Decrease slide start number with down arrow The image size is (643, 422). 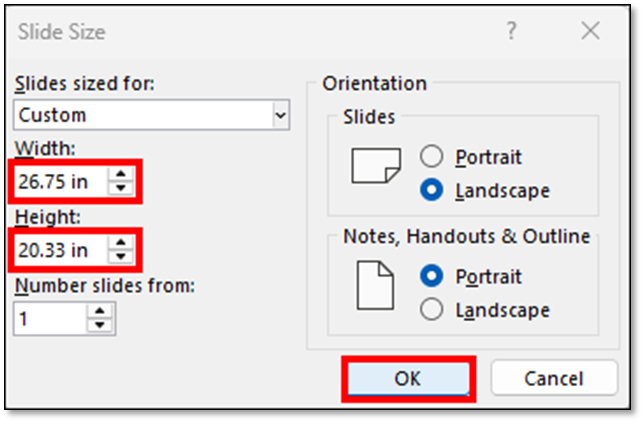(x=101, y=325)
